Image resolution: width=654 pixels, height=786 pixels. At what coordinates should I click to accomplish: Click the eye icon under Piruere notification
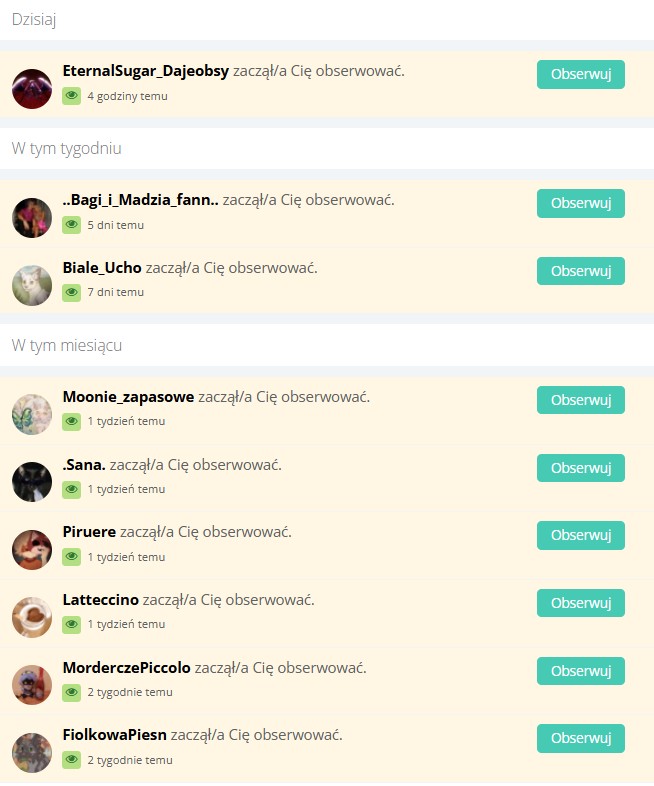(x=72, y=557)
